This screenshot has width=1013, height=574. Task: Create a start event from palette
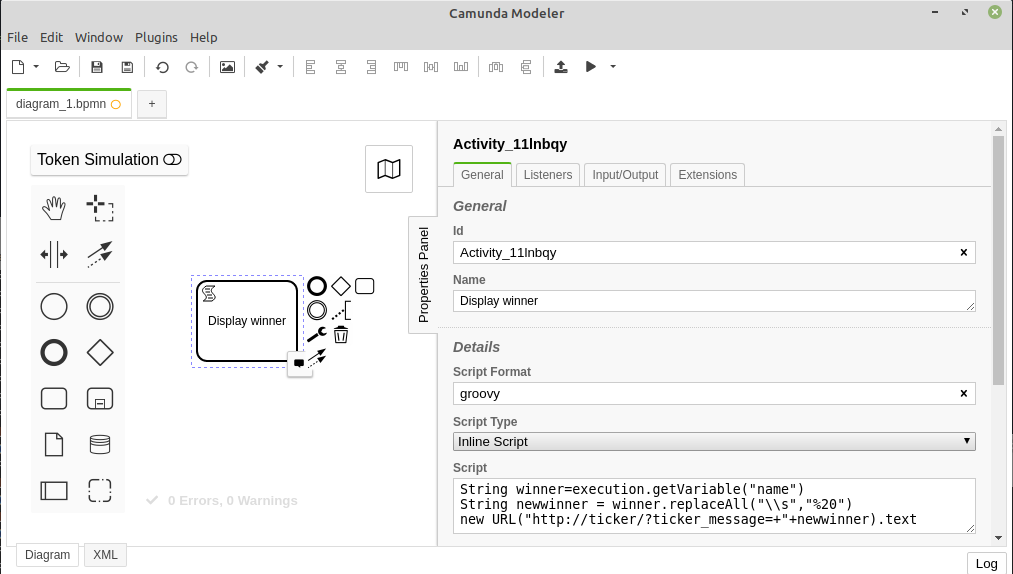coord(54,306)
